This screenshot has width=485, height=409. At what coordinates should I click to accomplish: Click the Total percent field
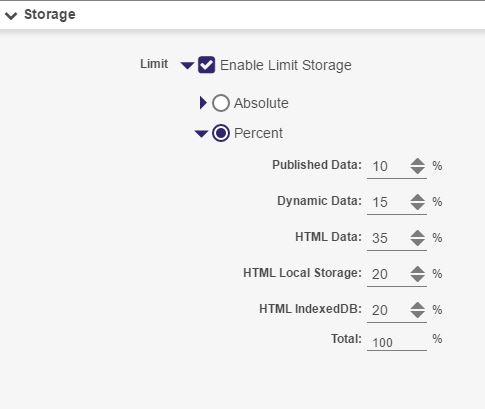(x=397, y=342)
